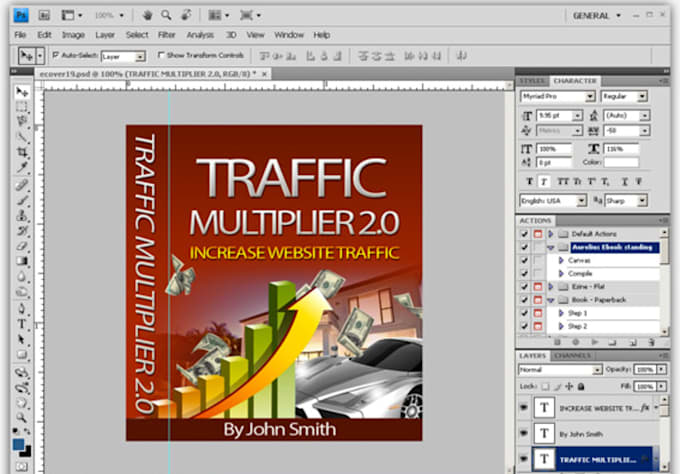Select the Eyedropper tool

pyautogui.click(x=21, y=167)
